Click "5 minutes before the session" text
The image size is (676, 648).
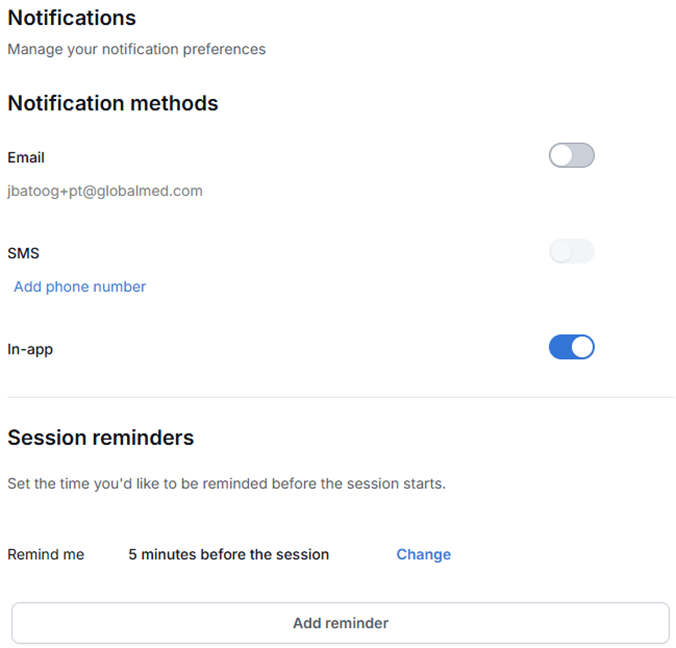(228, 554)
